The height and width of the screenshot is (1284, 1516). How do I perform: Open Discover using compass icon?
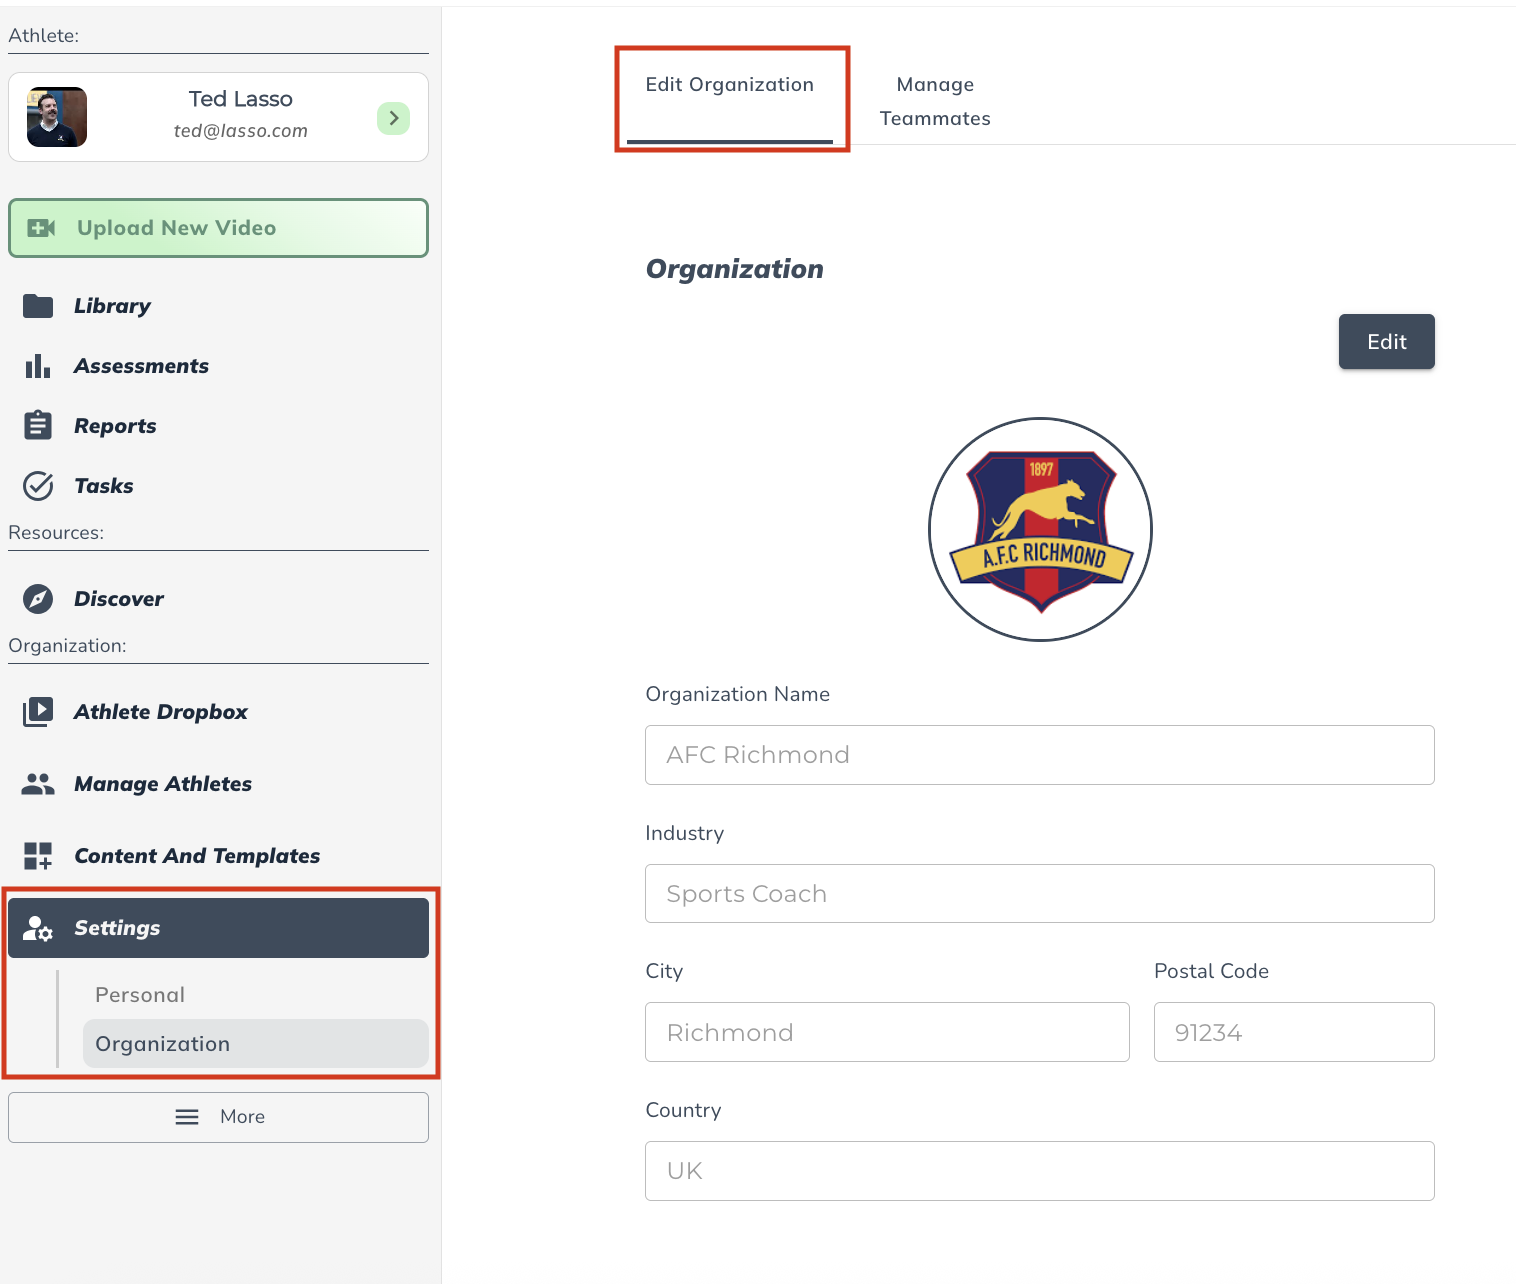pyautogui.click(x=38, y=599)
